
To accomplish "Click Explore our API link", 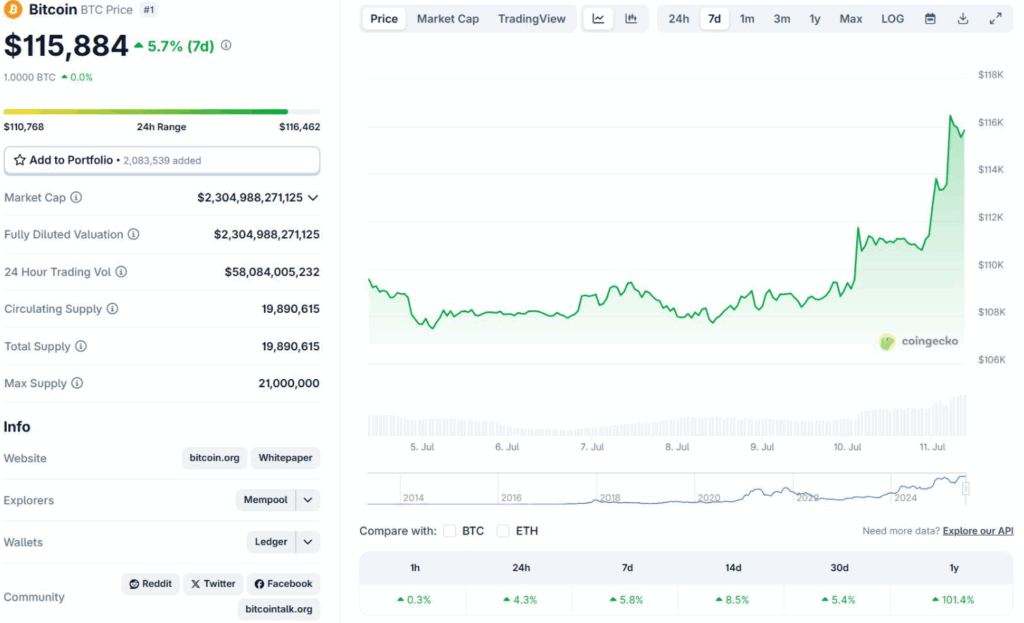I will (978, 531).
